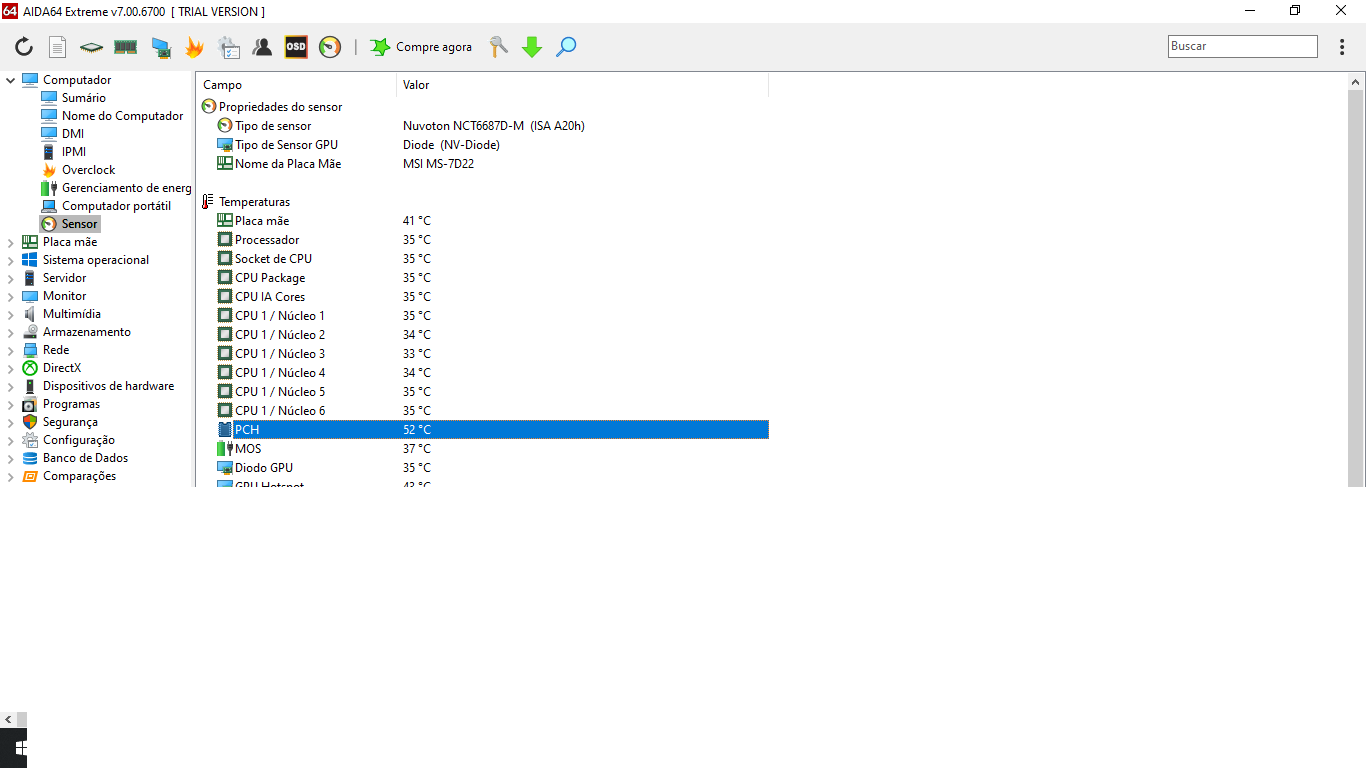Select the Tipo de sensor row
Screen dimensions: 1366x768
(x=483, y=126)
